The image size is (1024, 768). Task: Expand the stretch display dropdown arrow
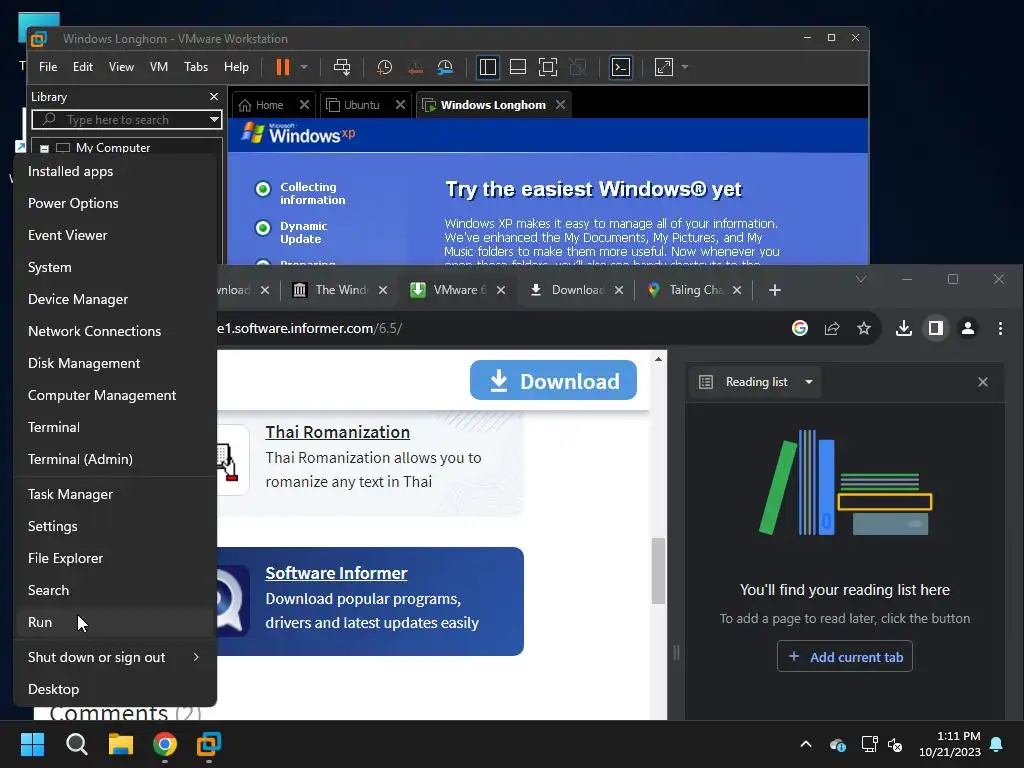click(684, 67)
